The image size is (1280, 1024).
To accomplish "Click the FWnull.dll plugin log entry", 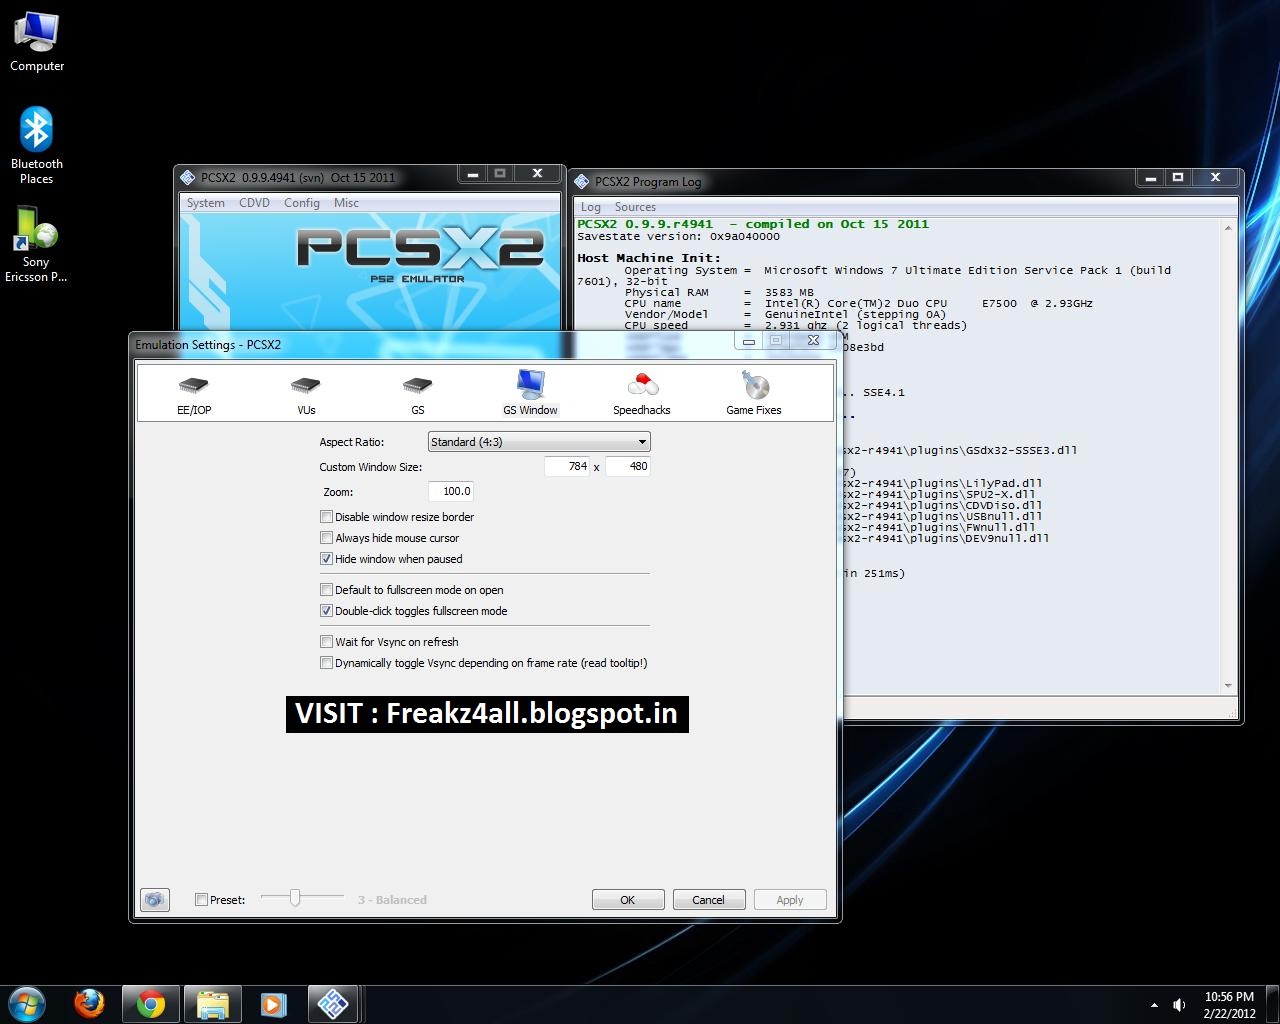I will pyautogui.click(x=941, y=527).
